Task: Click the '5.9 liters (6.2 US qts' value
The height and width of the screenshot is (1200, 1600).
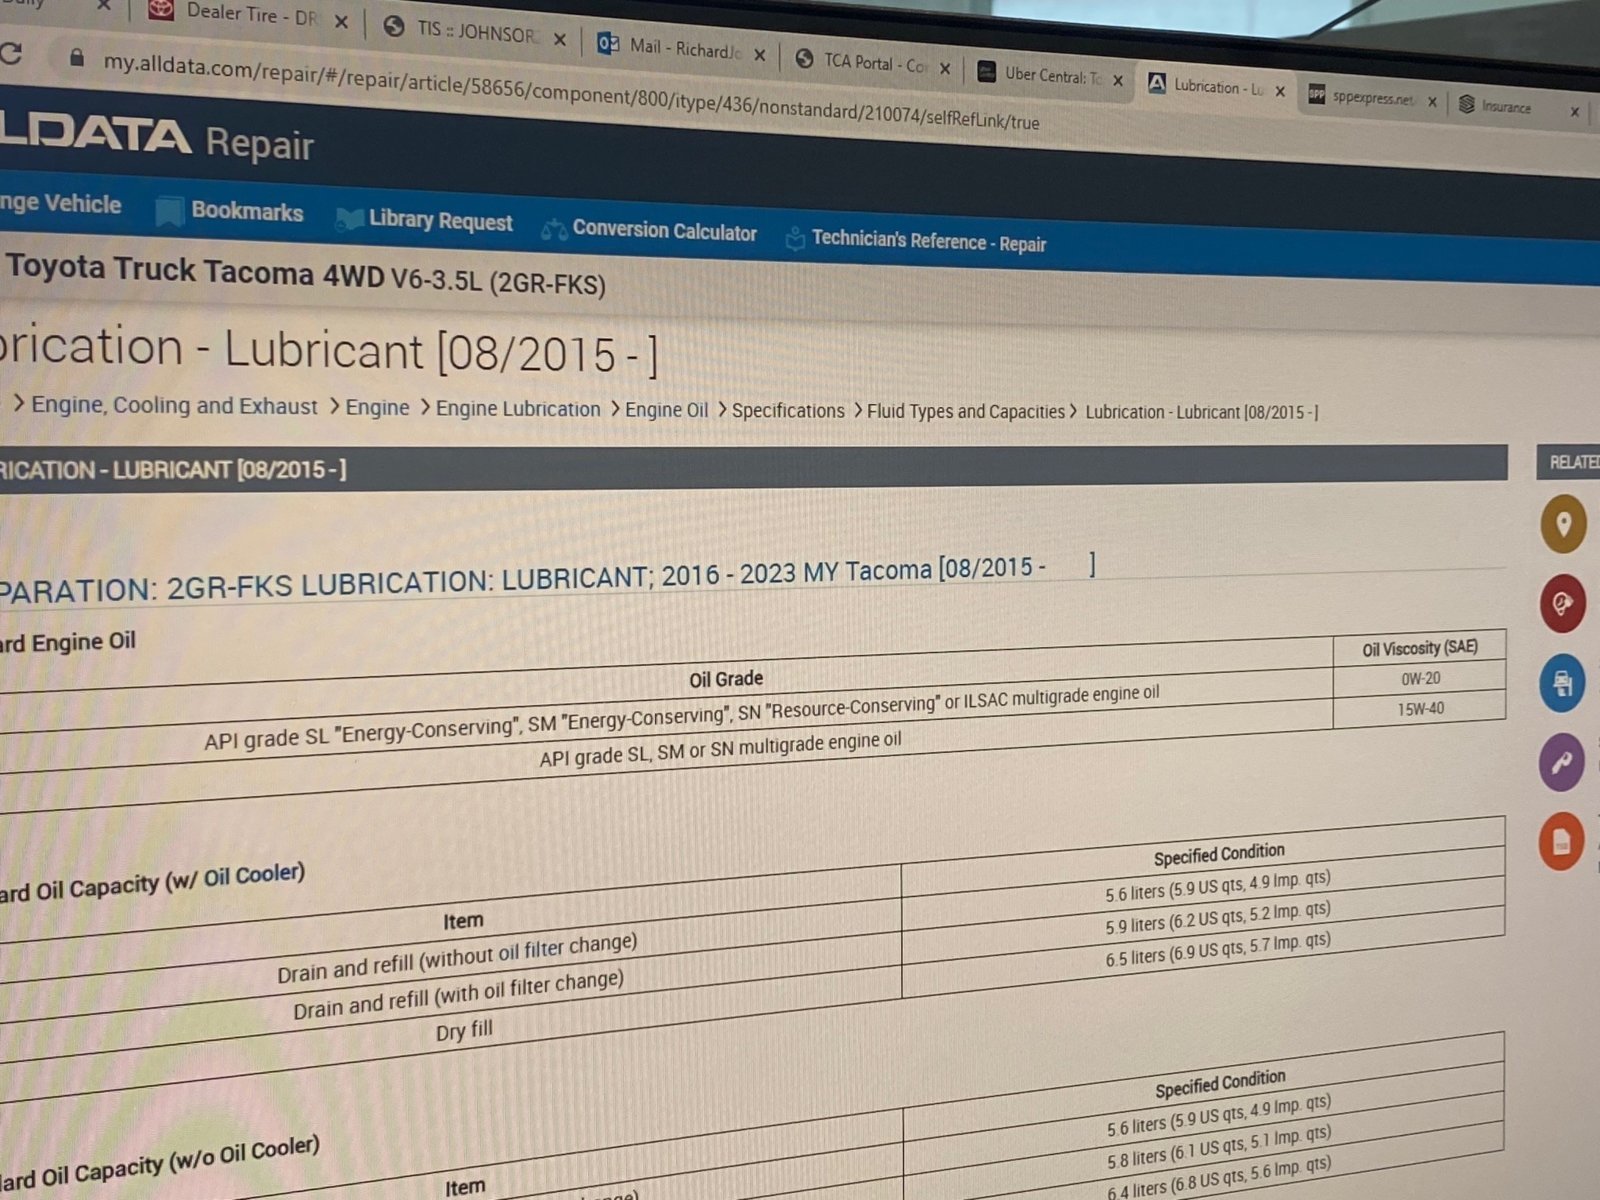Action: click(x=1218, y=918)
